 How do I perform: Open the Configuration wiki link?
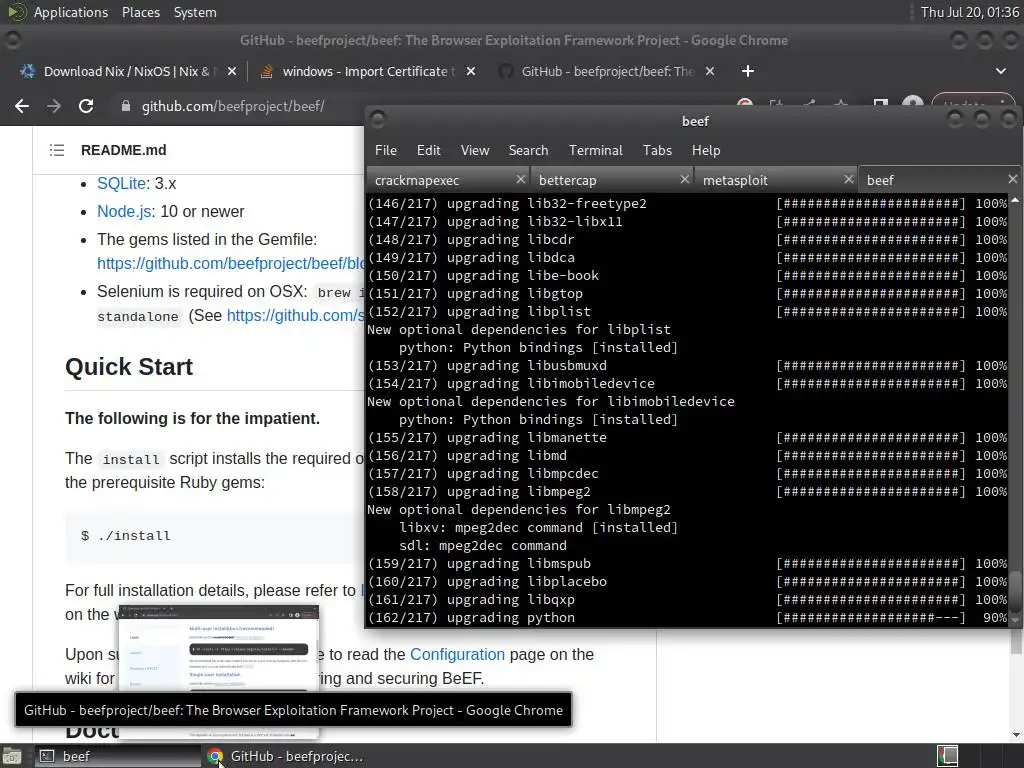(457, 654)
